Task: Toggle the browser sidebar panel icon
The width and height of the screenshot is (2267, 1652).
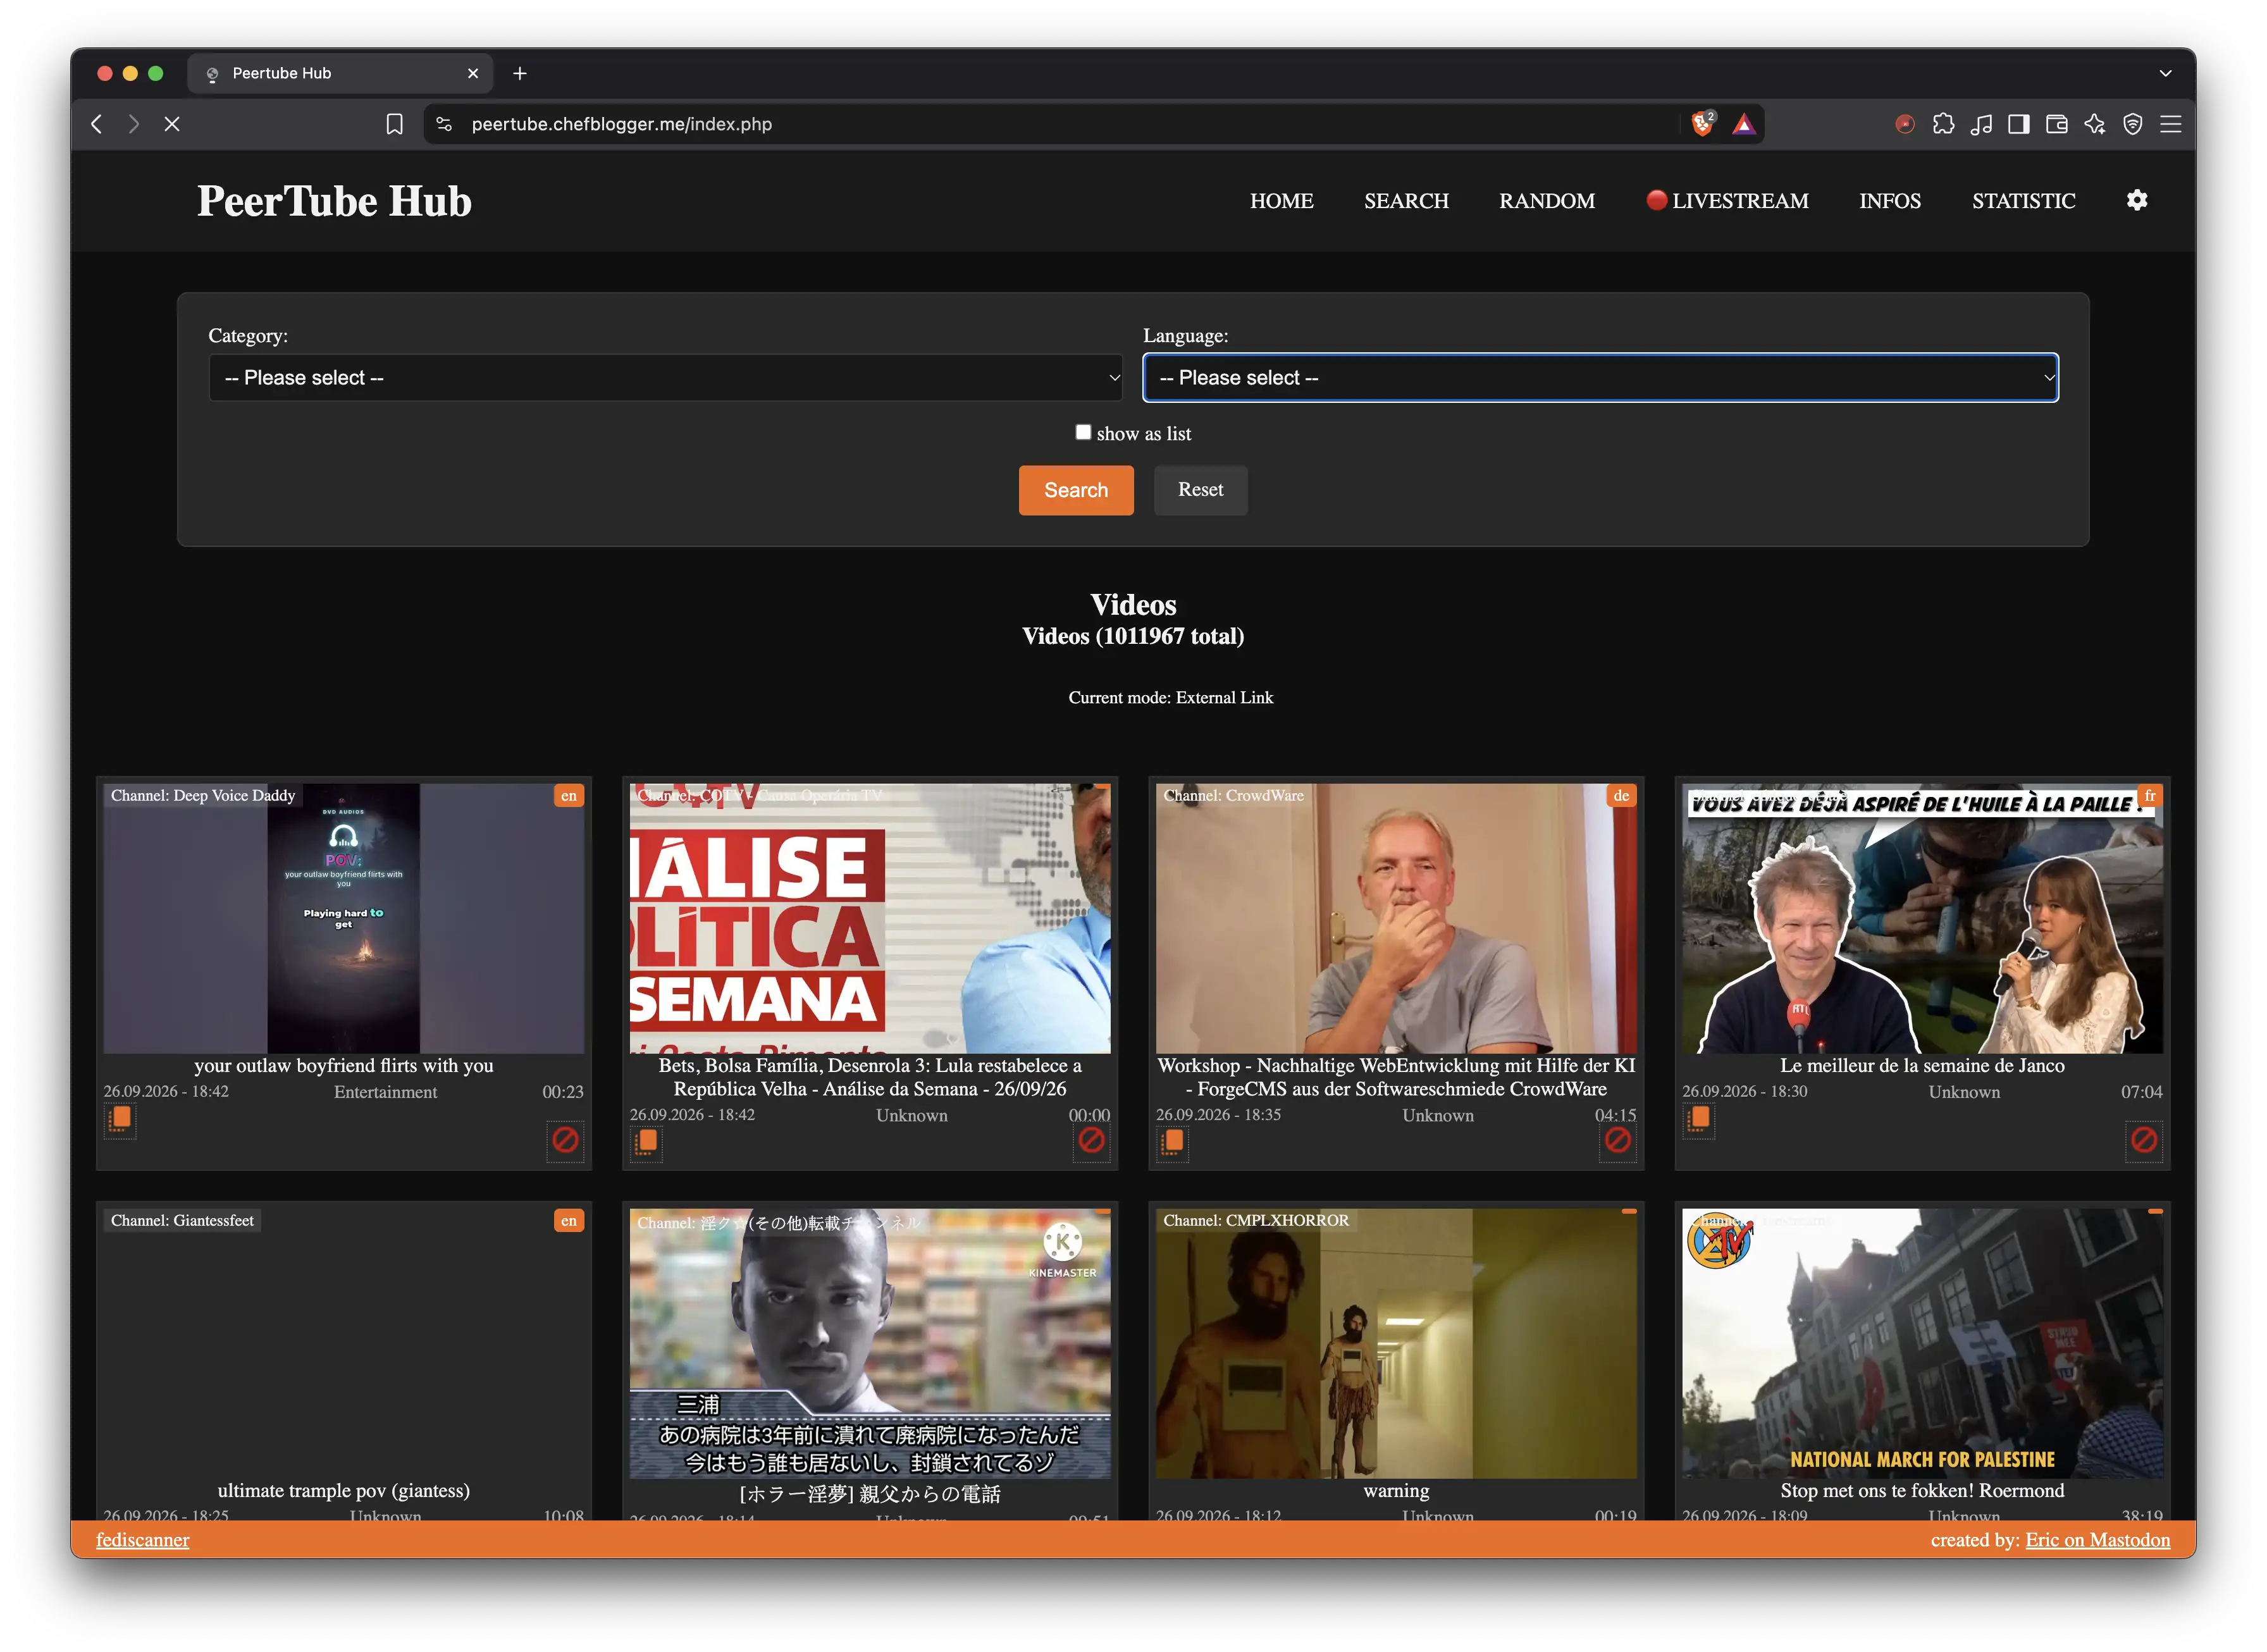Action: tap(2018, 124)
